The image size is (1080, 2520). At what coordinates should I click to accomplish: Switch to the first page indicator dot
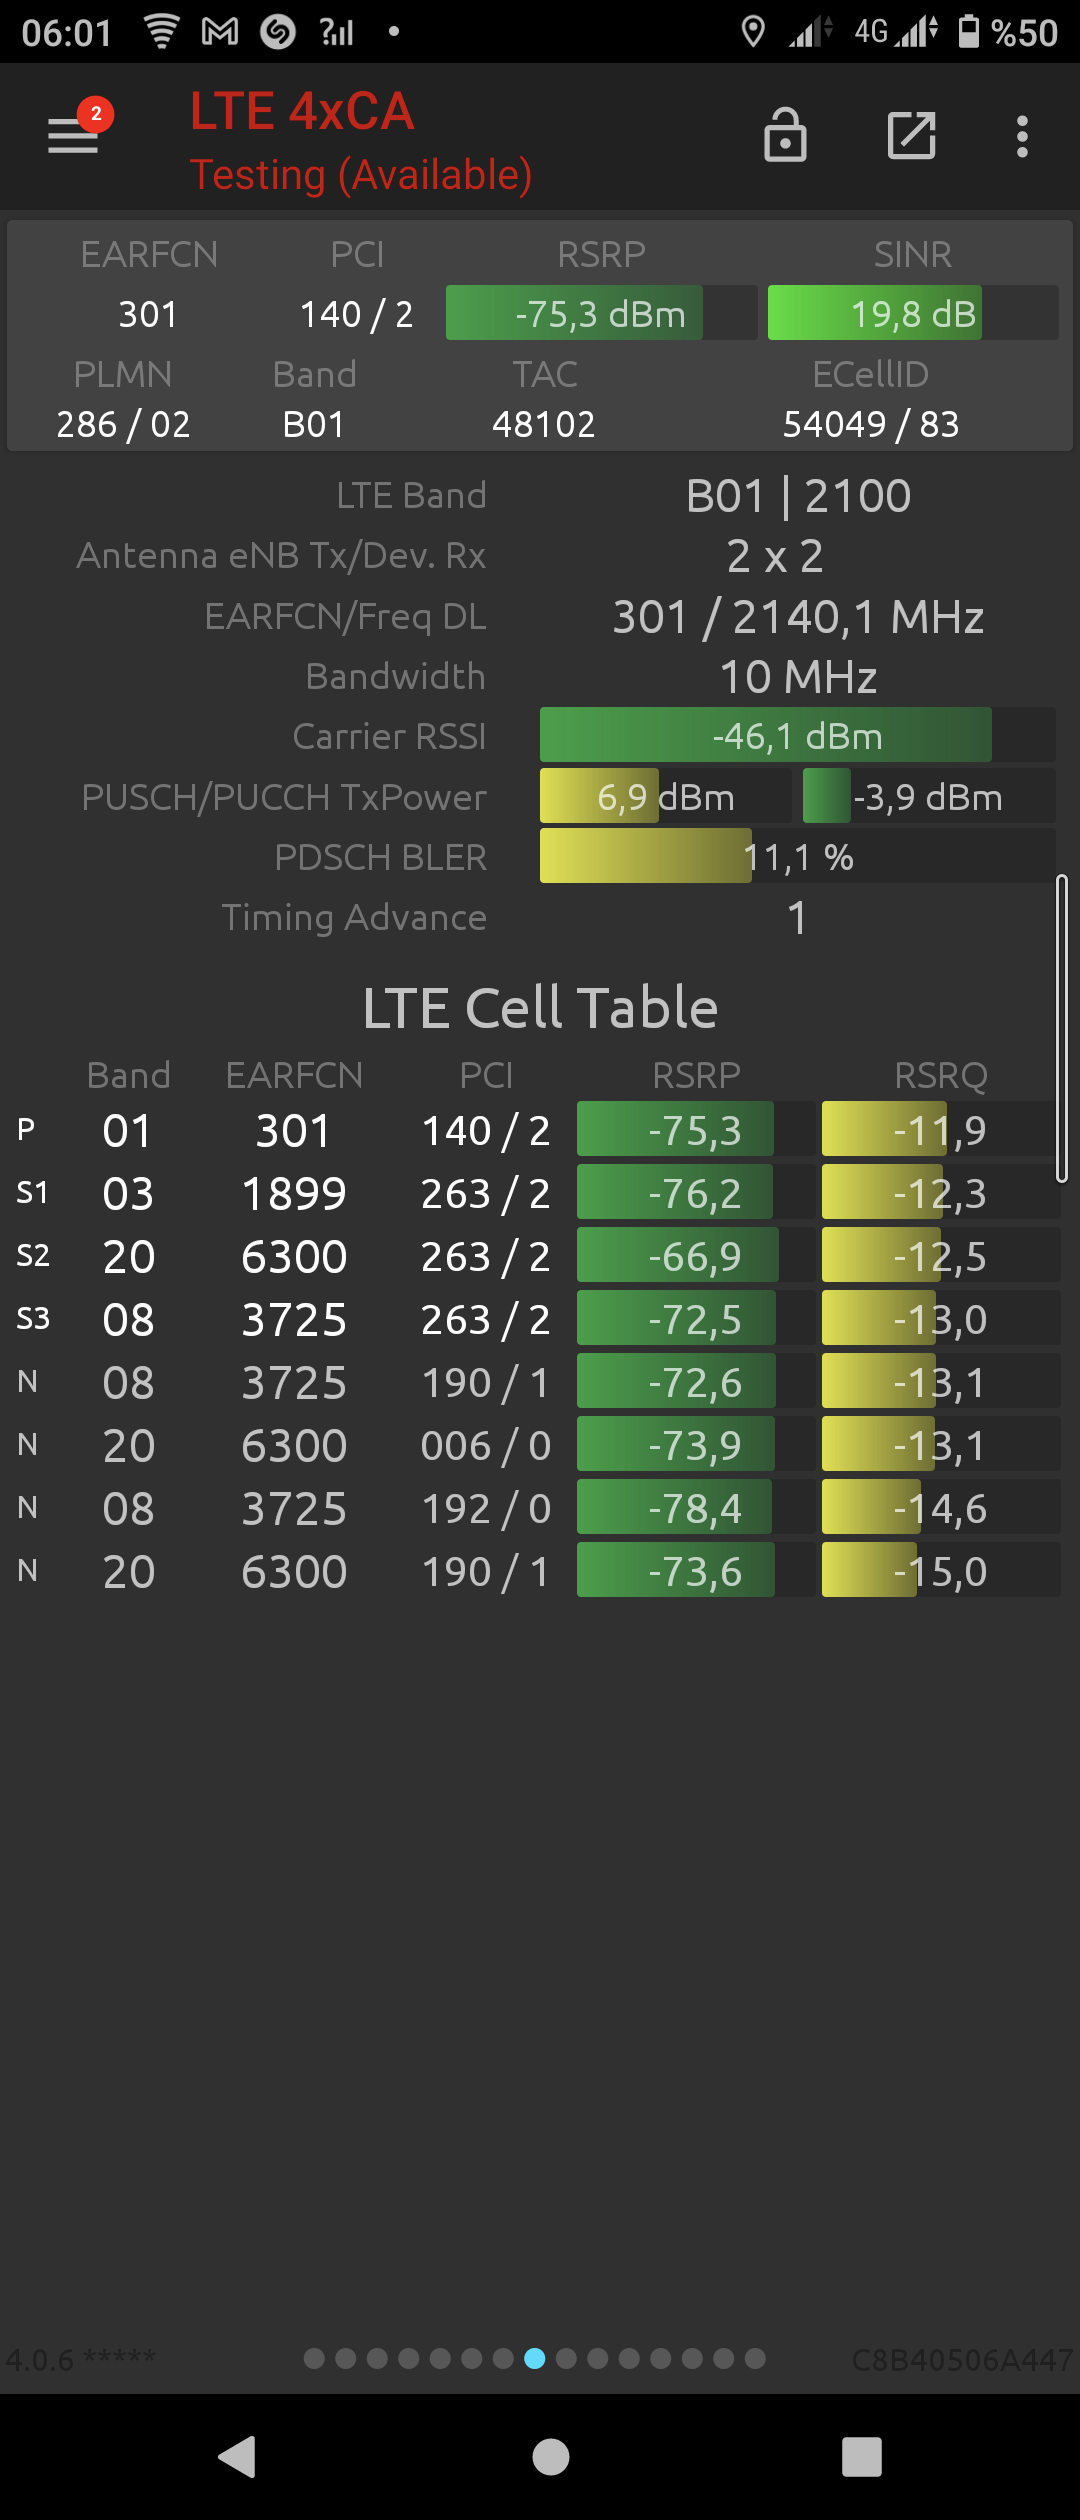coord(314,2359)
